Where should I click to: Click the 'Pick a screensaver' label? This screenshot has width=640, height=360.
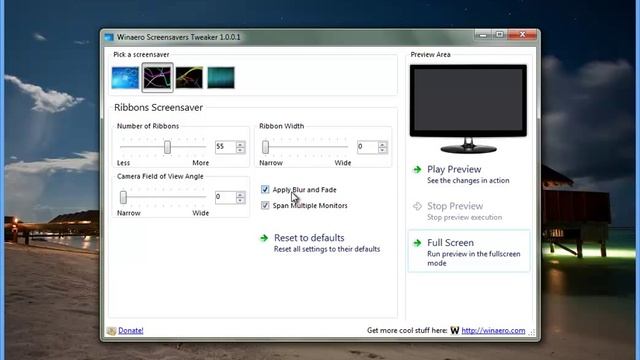click(141, 54)
